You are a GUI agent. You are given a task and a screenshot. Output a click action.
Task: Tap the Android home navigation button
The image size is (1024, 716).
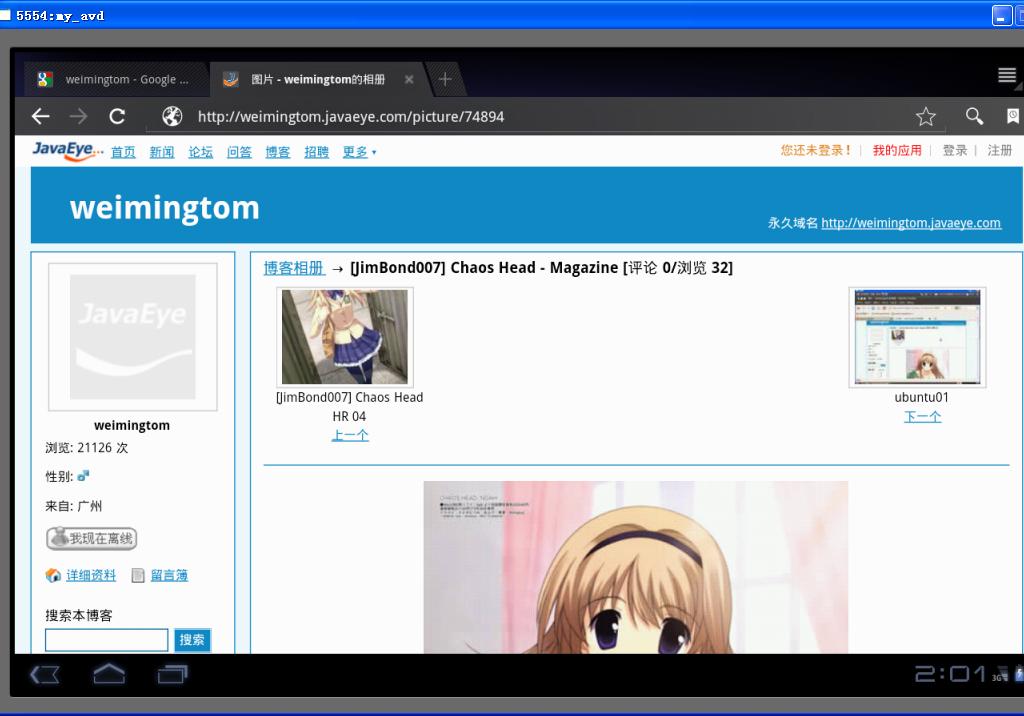coord(109,674)
